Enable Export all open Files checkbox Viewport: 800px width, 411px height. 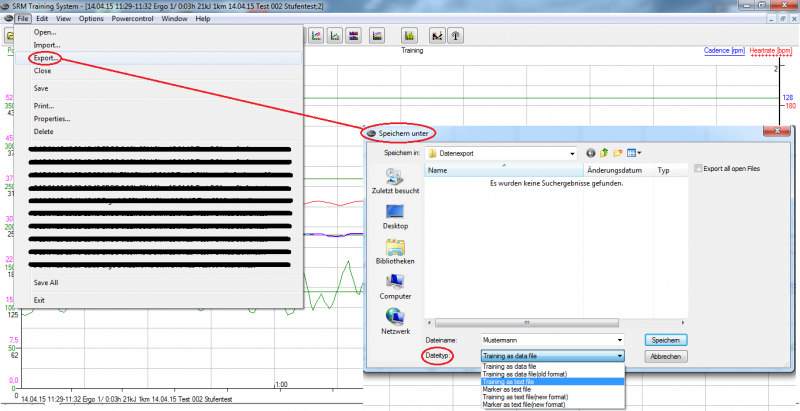pyautogui.click(x=698, y=169)
